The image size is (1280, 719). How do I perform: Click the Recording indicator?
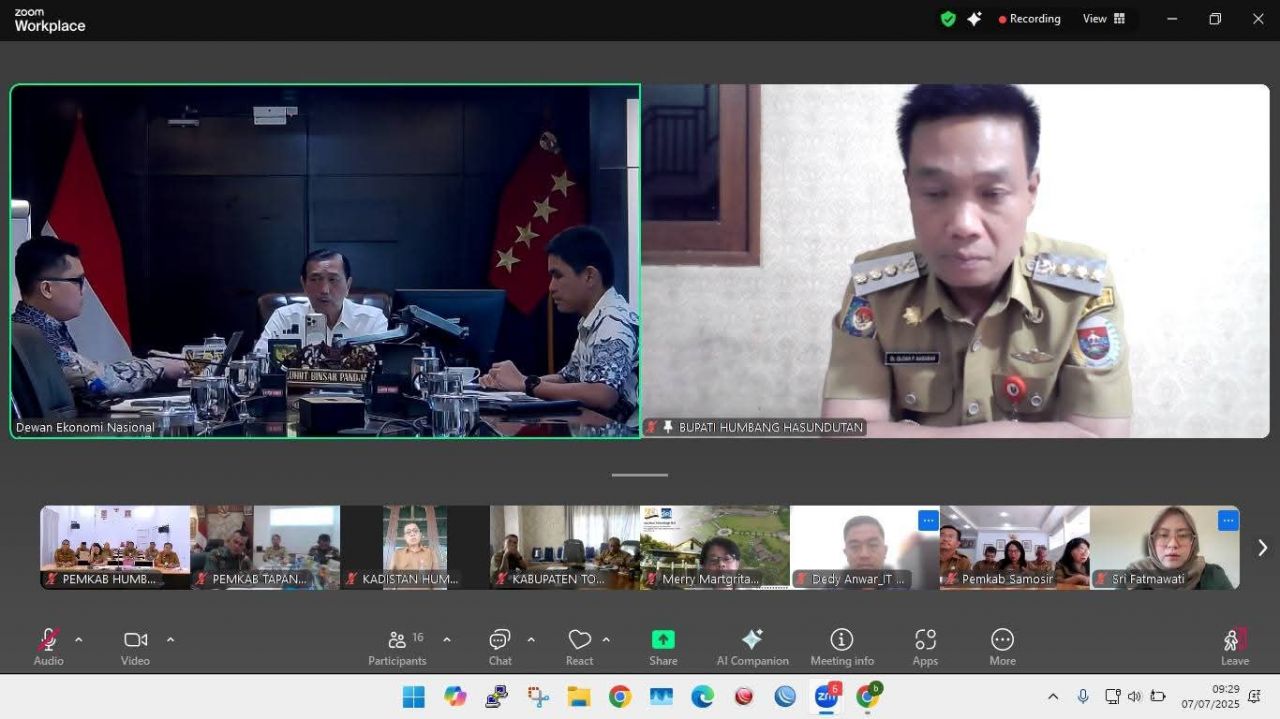pyautogui.click(x=1029, y=19)
